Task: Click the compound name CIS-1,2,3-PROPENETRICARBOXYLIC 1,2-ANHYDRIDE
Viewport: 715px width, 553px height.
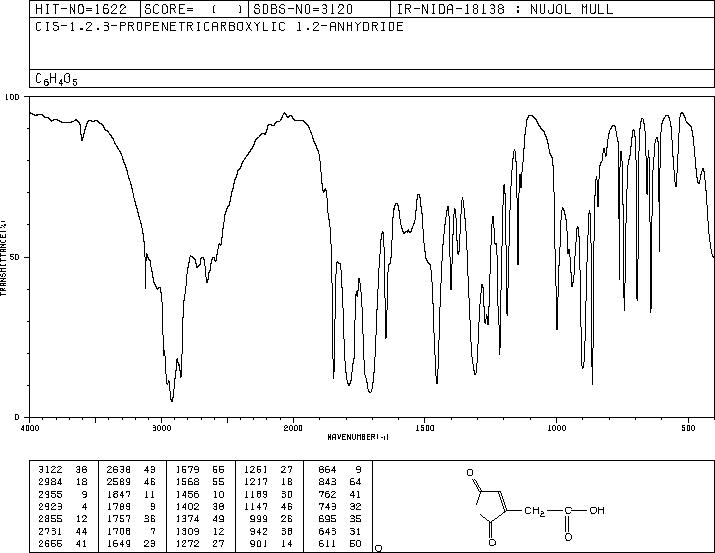Action: [x=219, y=27]
